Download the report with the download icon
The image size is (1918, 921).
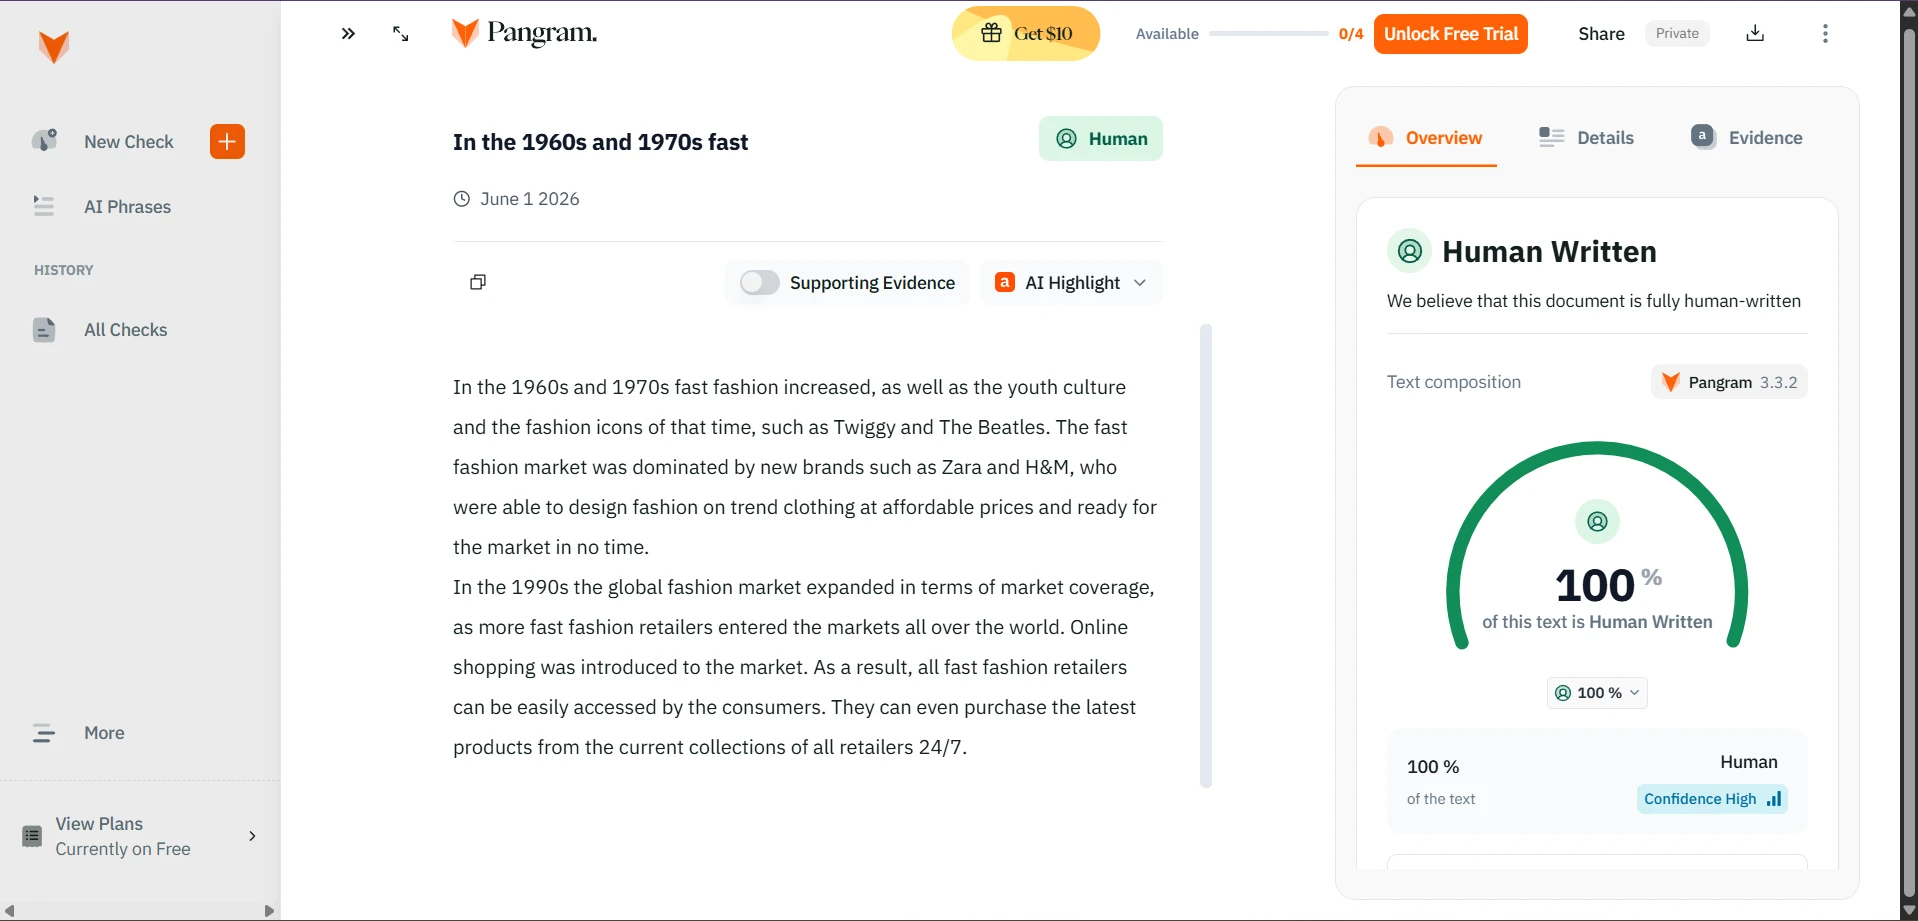click(1755, 34)
